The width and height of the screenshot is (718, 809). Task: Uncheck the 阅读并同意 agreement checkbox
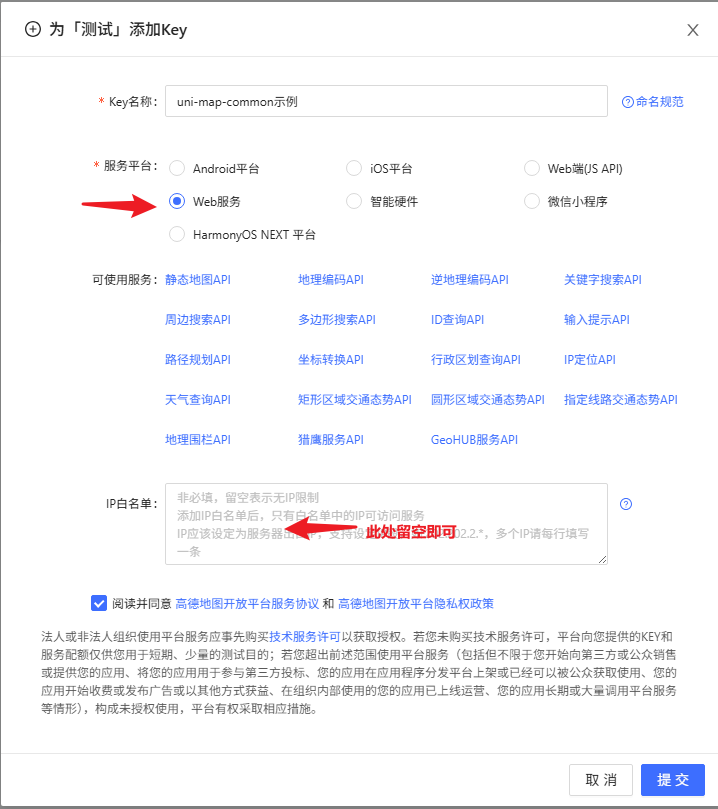coord(99,603)
